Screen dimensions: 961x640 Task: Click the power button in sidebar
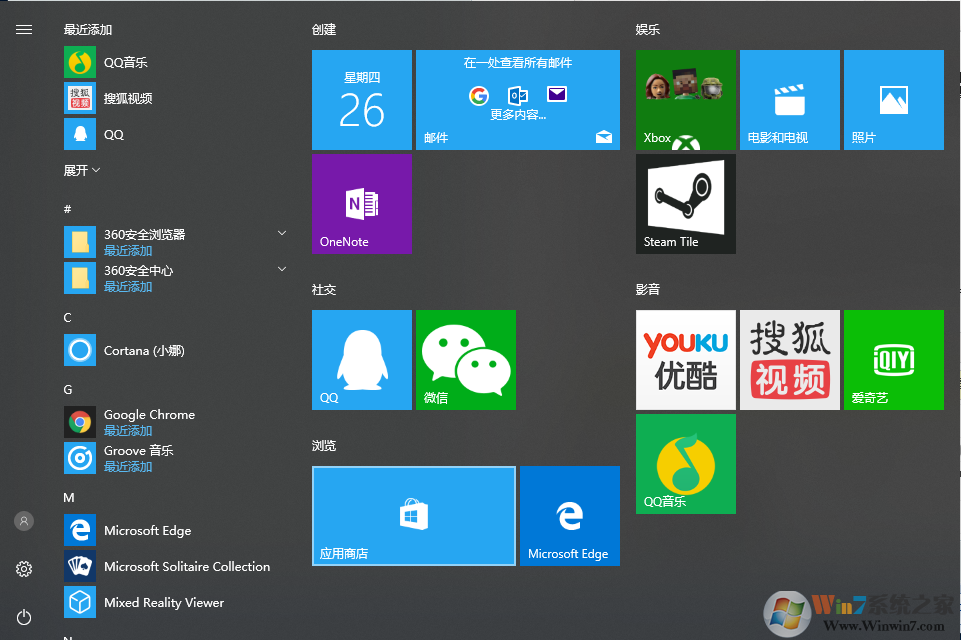[23, 617]
